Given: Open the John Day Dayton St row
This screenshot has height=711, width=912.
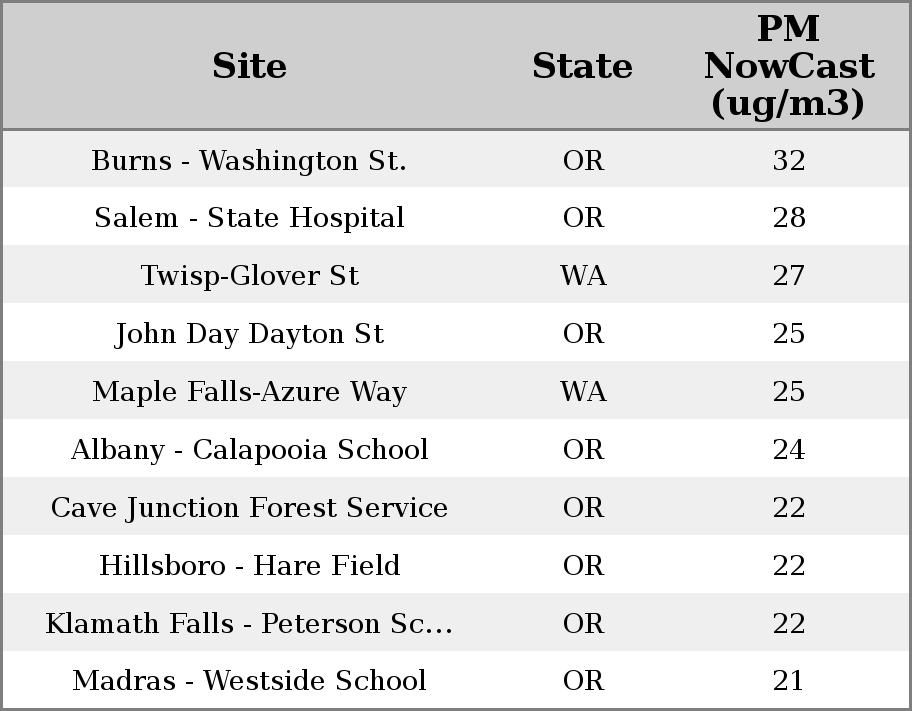Looking at the screenshot, I should click(249, 334).
